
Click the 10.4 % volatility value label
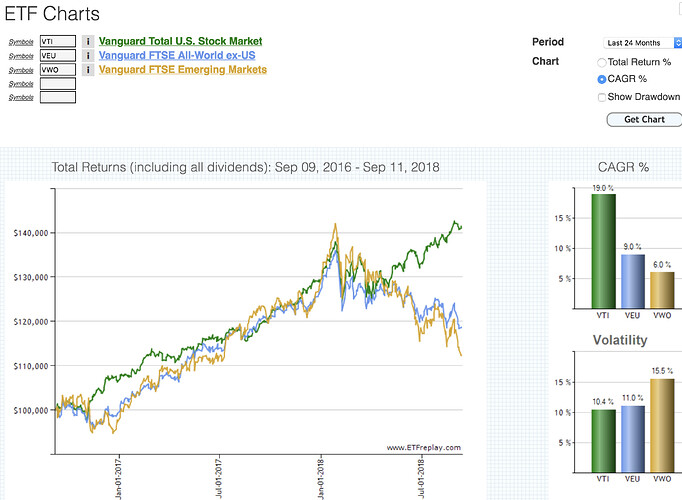[x=603, y=402]
